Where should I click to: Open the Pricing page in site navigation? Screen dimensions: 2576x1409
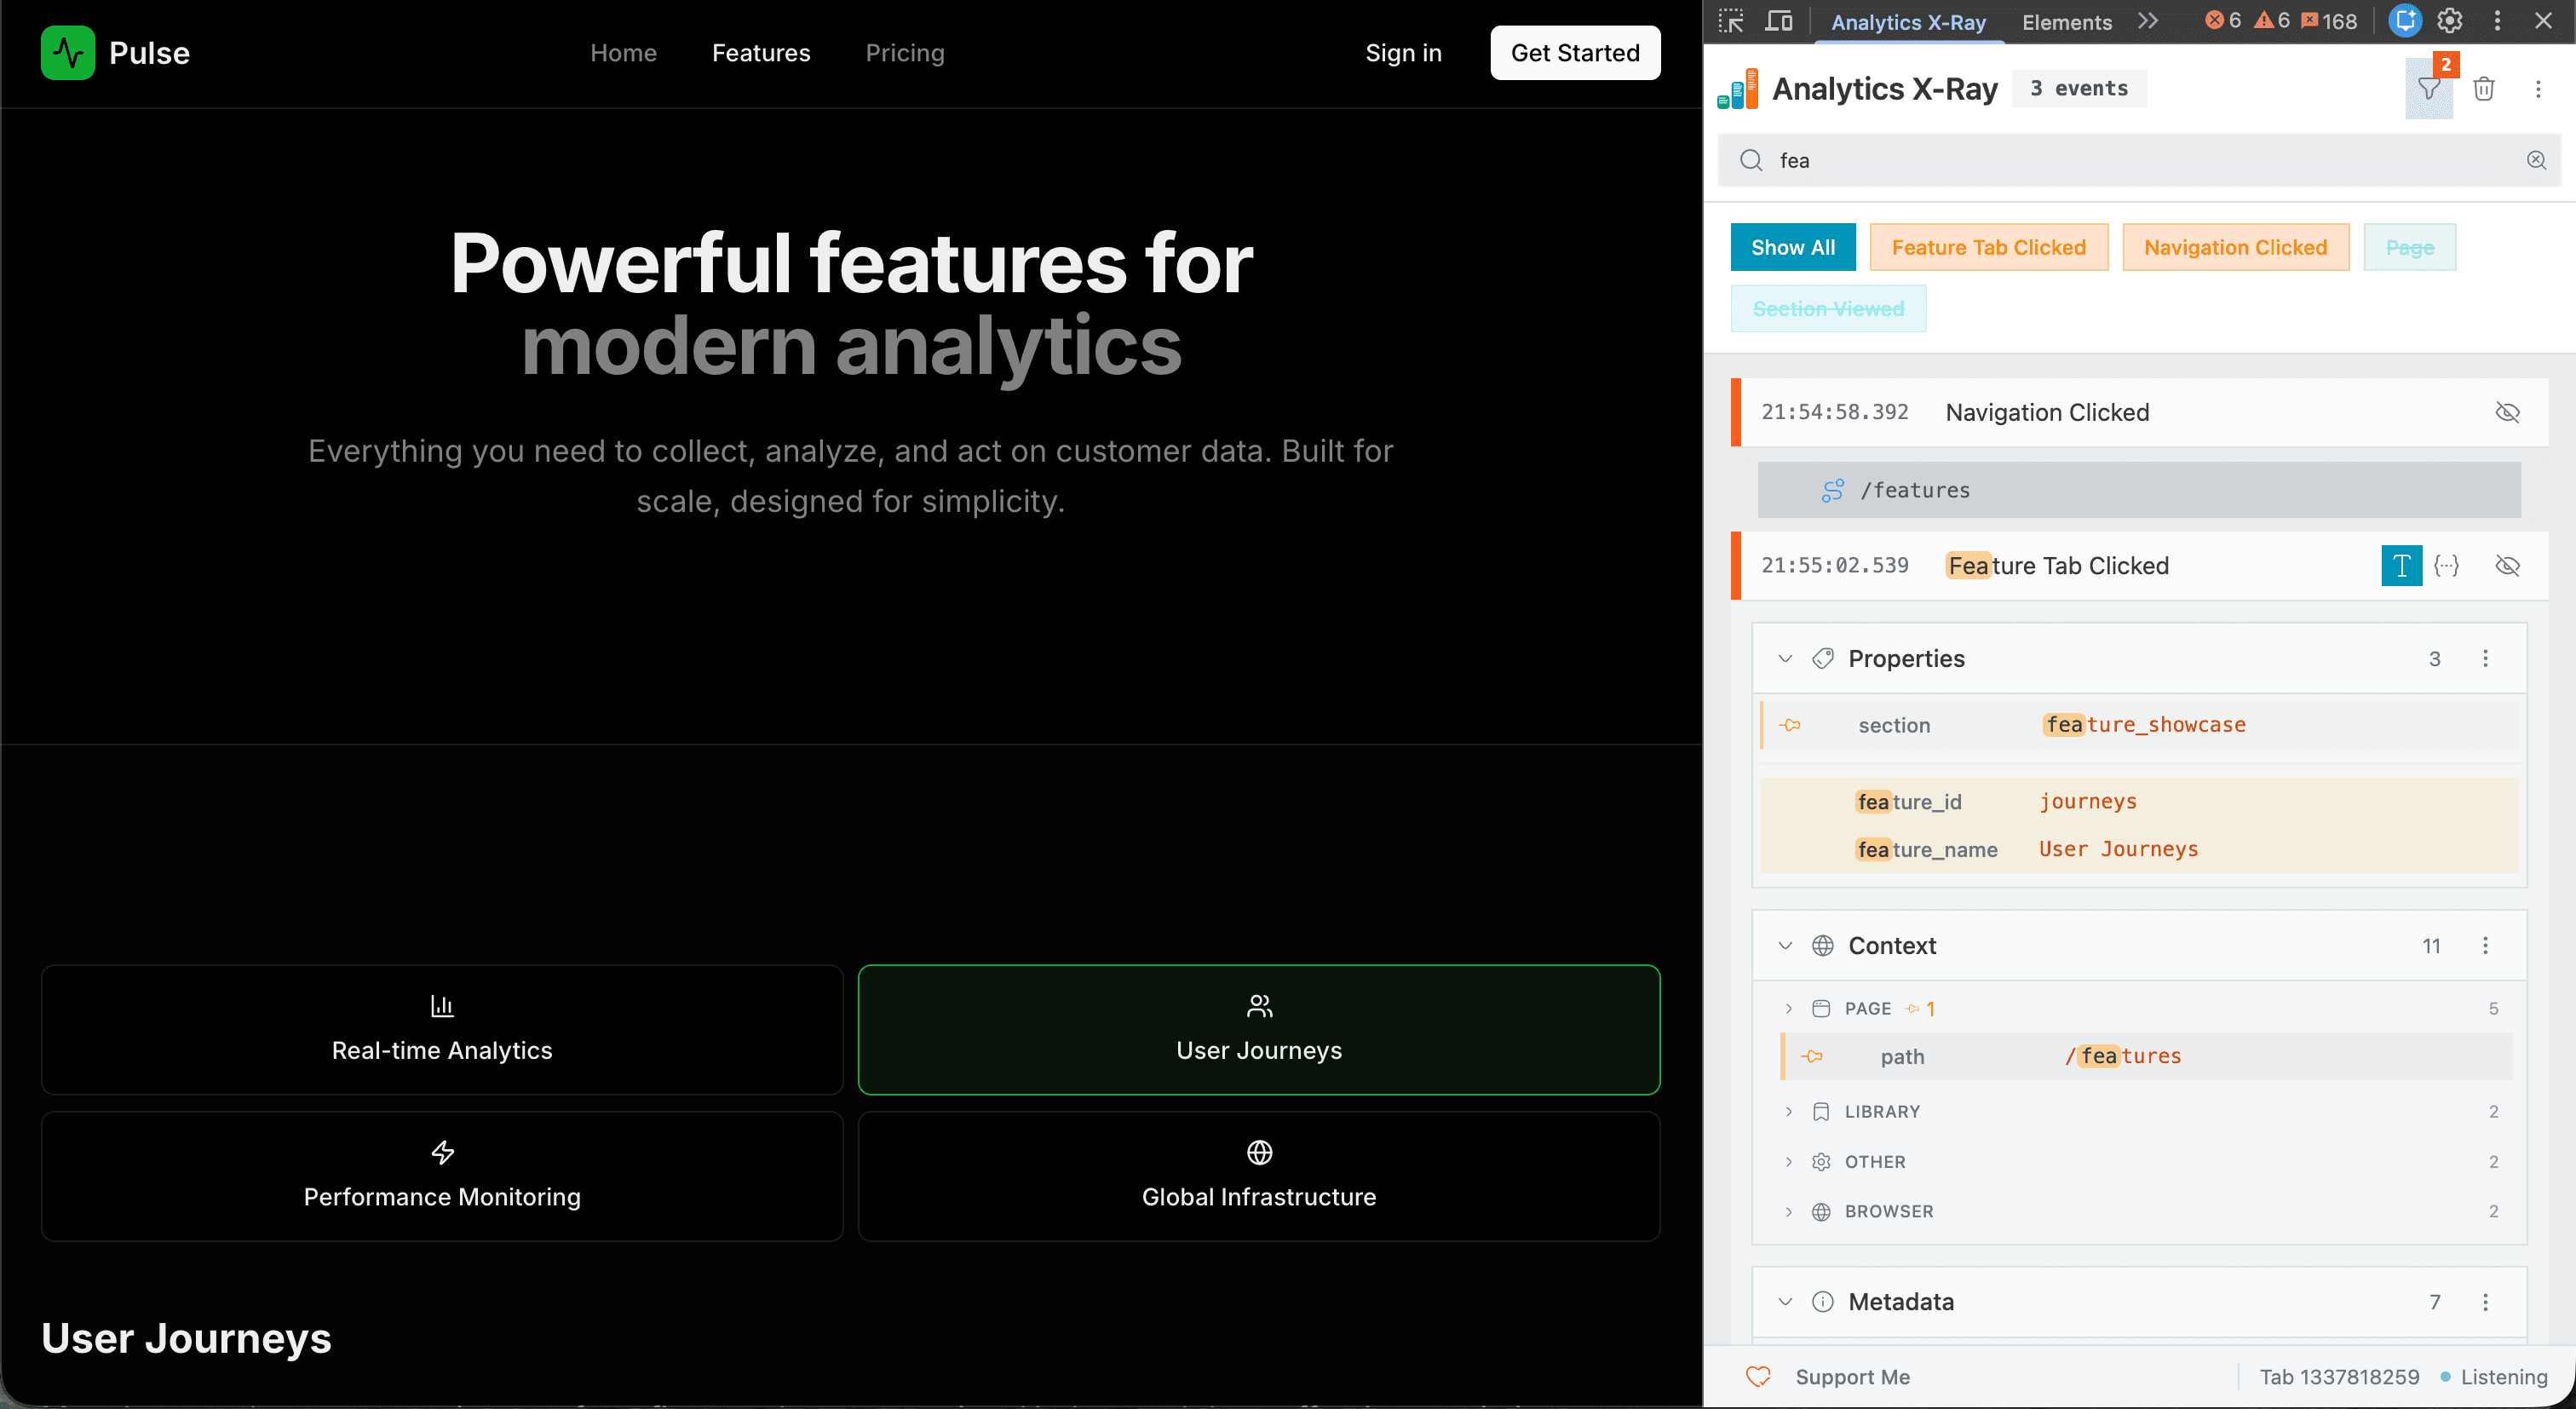[904, 53]
